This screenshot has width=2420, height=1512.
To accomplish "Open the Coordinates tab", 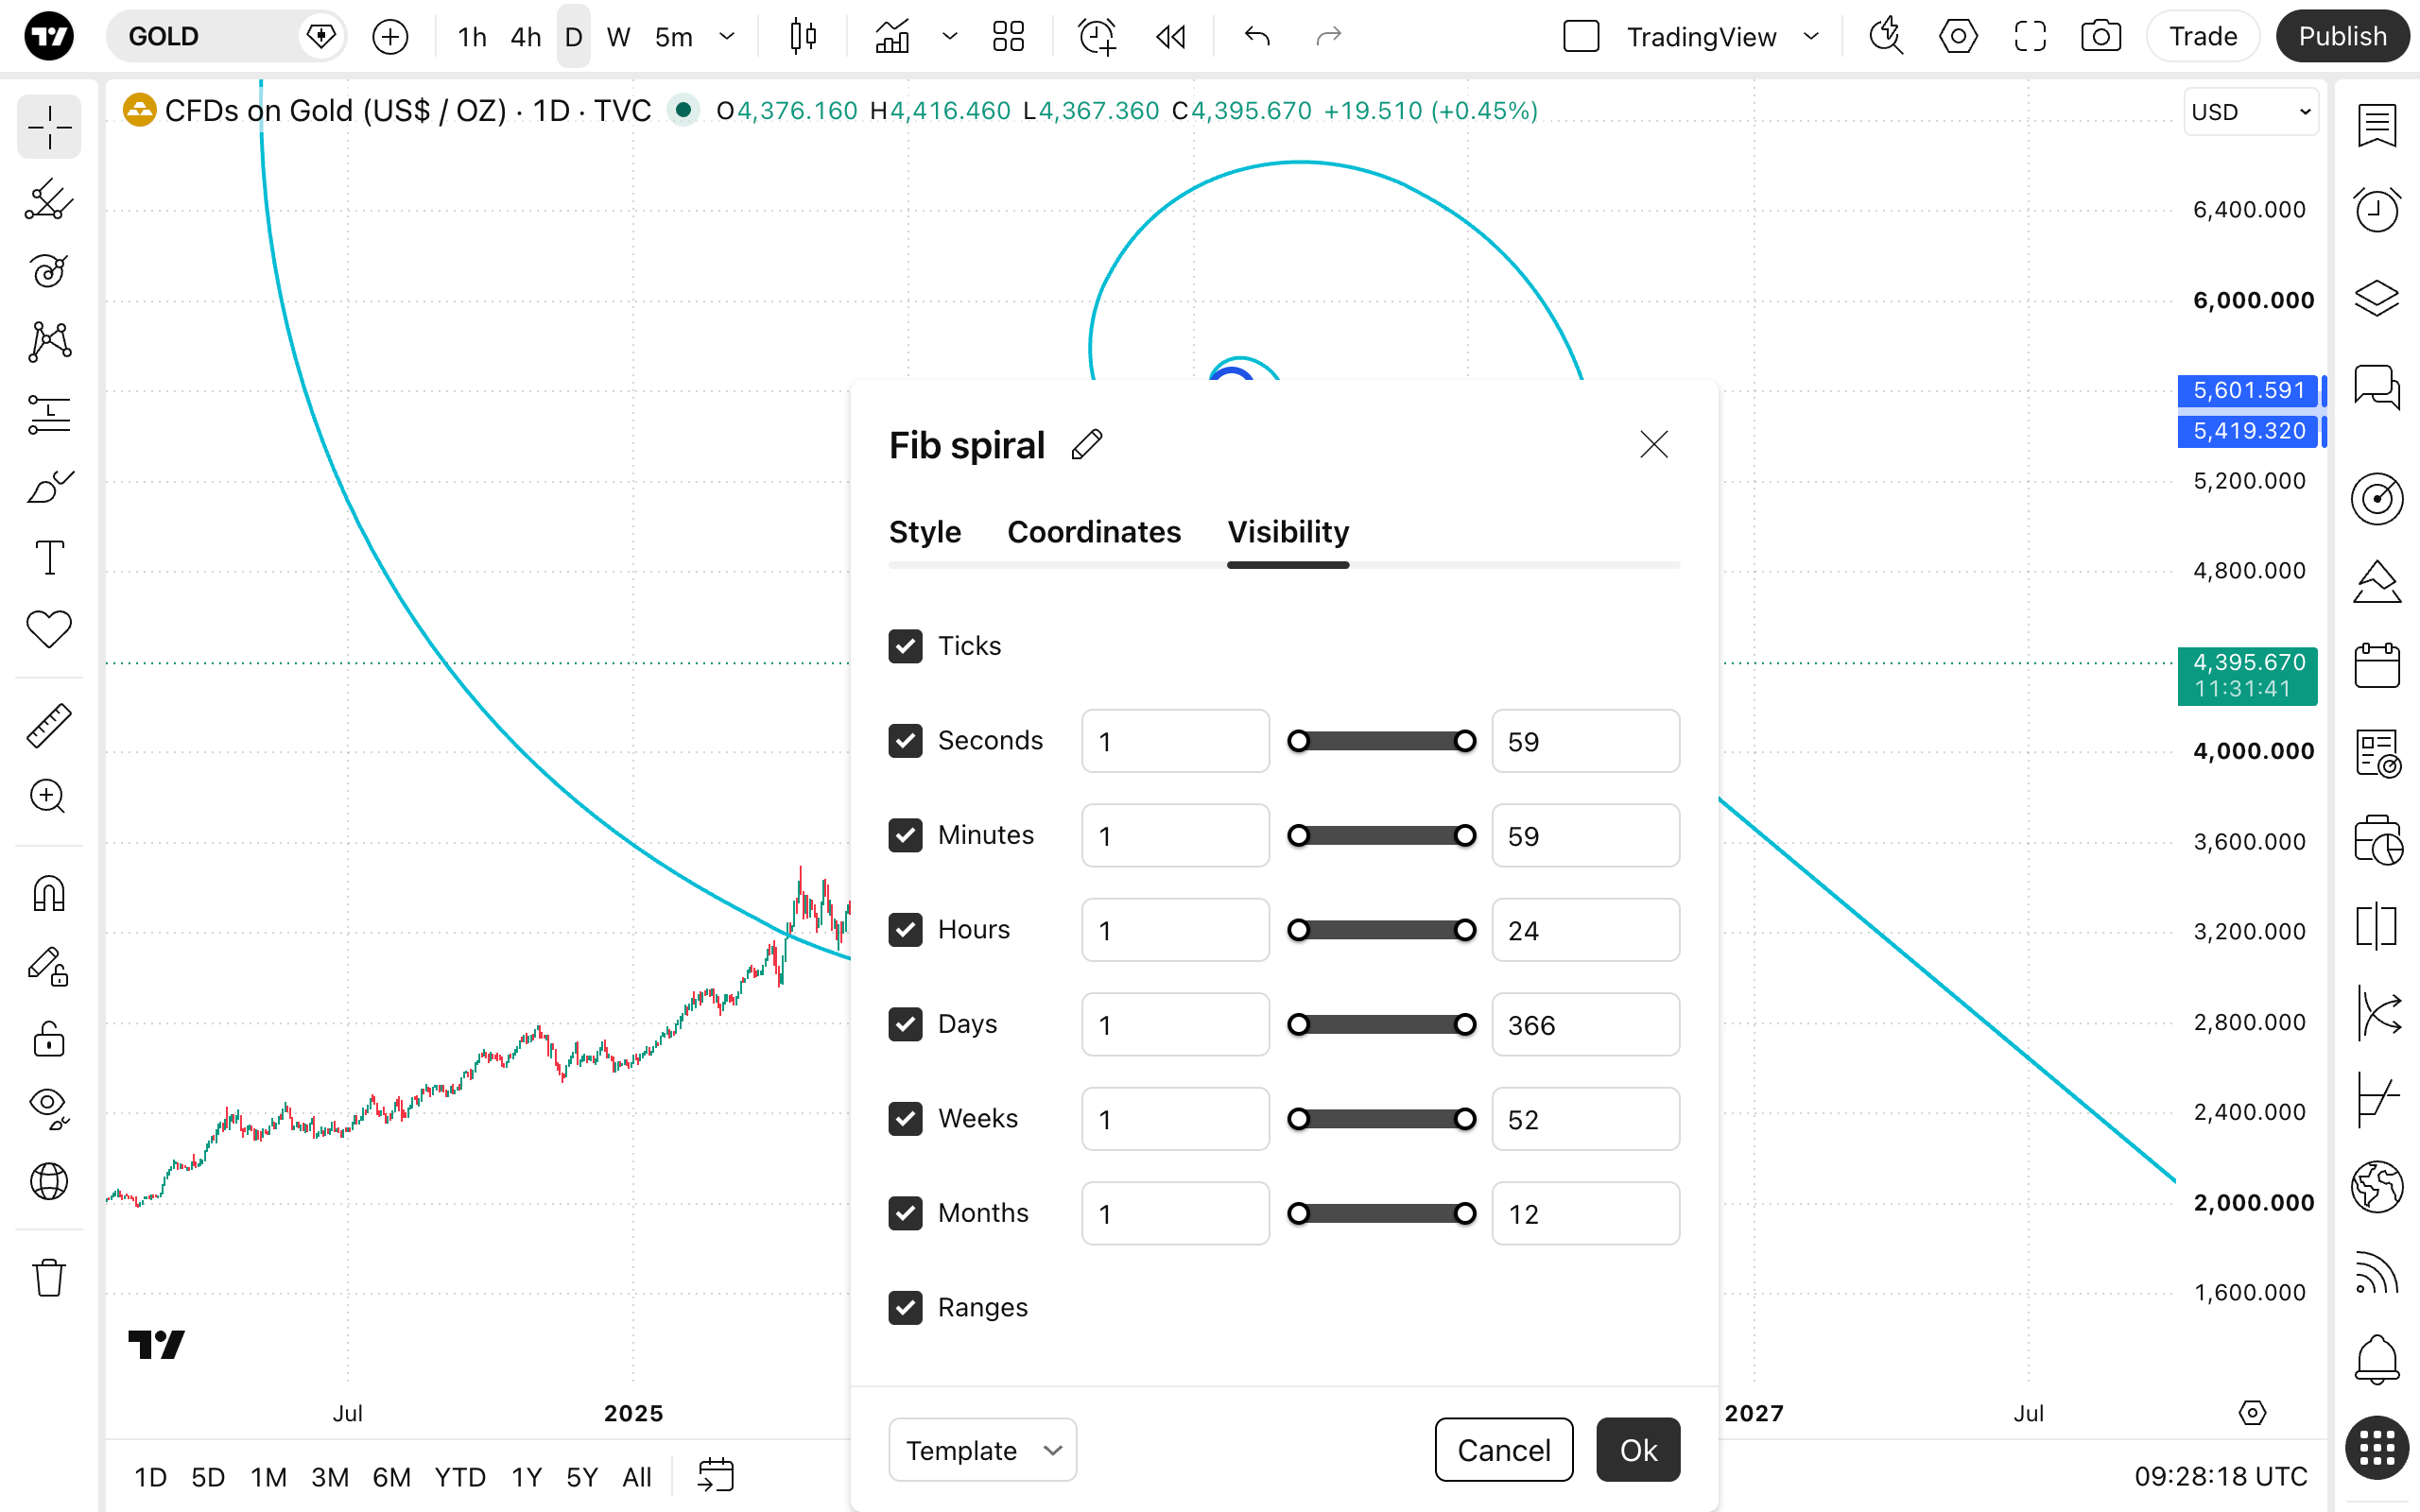I will coord(1094,532).
